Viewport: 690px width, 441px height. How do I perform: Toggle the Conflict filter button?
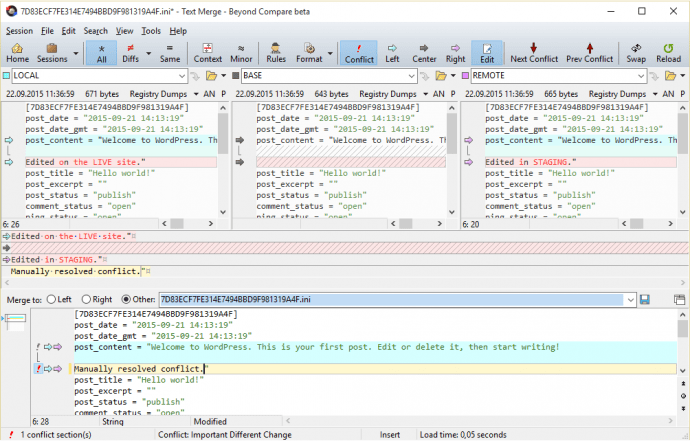359,53
